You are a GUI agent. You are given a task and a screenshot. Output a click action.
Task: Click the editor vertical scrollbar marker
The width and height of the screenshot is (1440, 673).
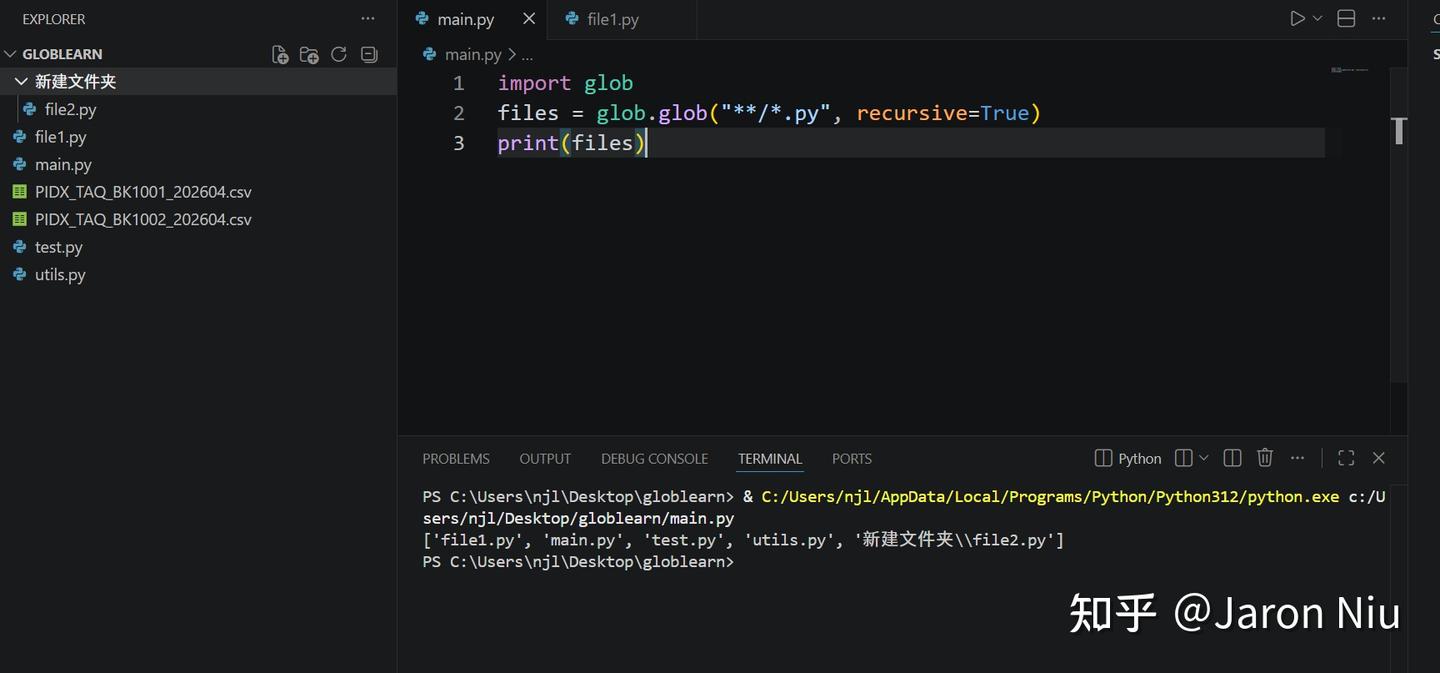tap(1399, 131)
